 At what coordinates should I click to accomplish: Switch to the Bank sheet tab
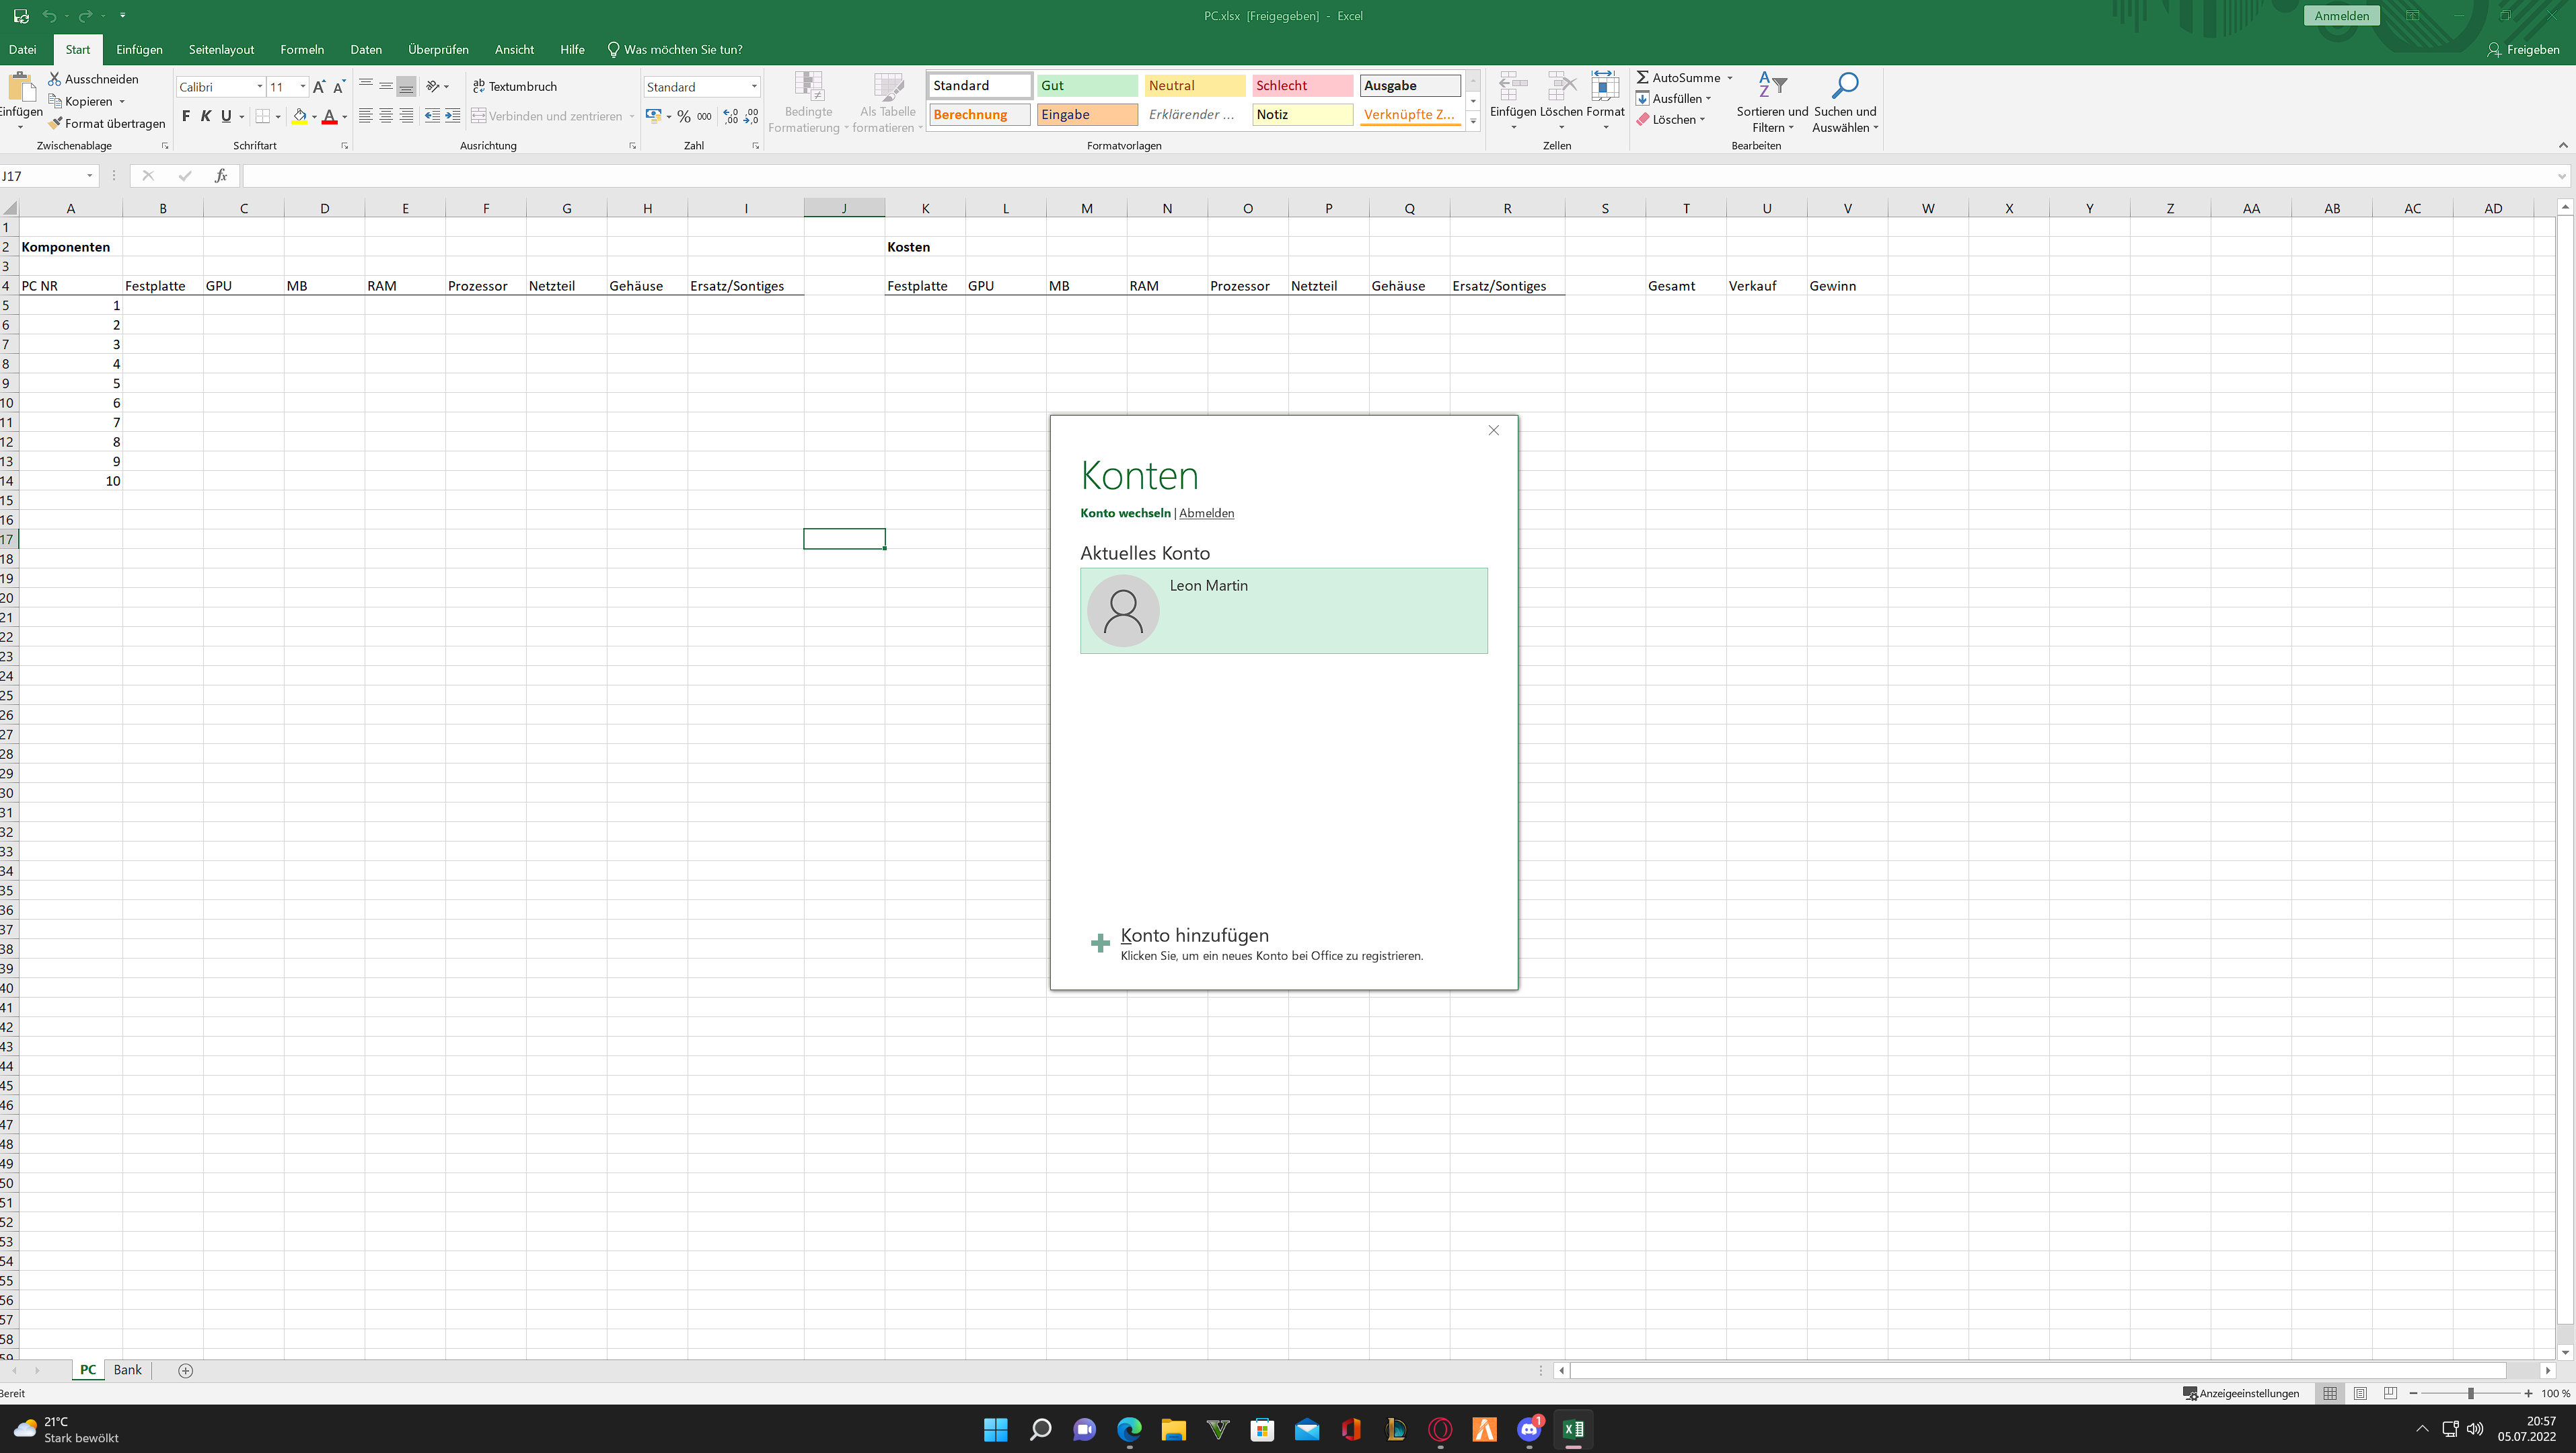(127, 1370)
